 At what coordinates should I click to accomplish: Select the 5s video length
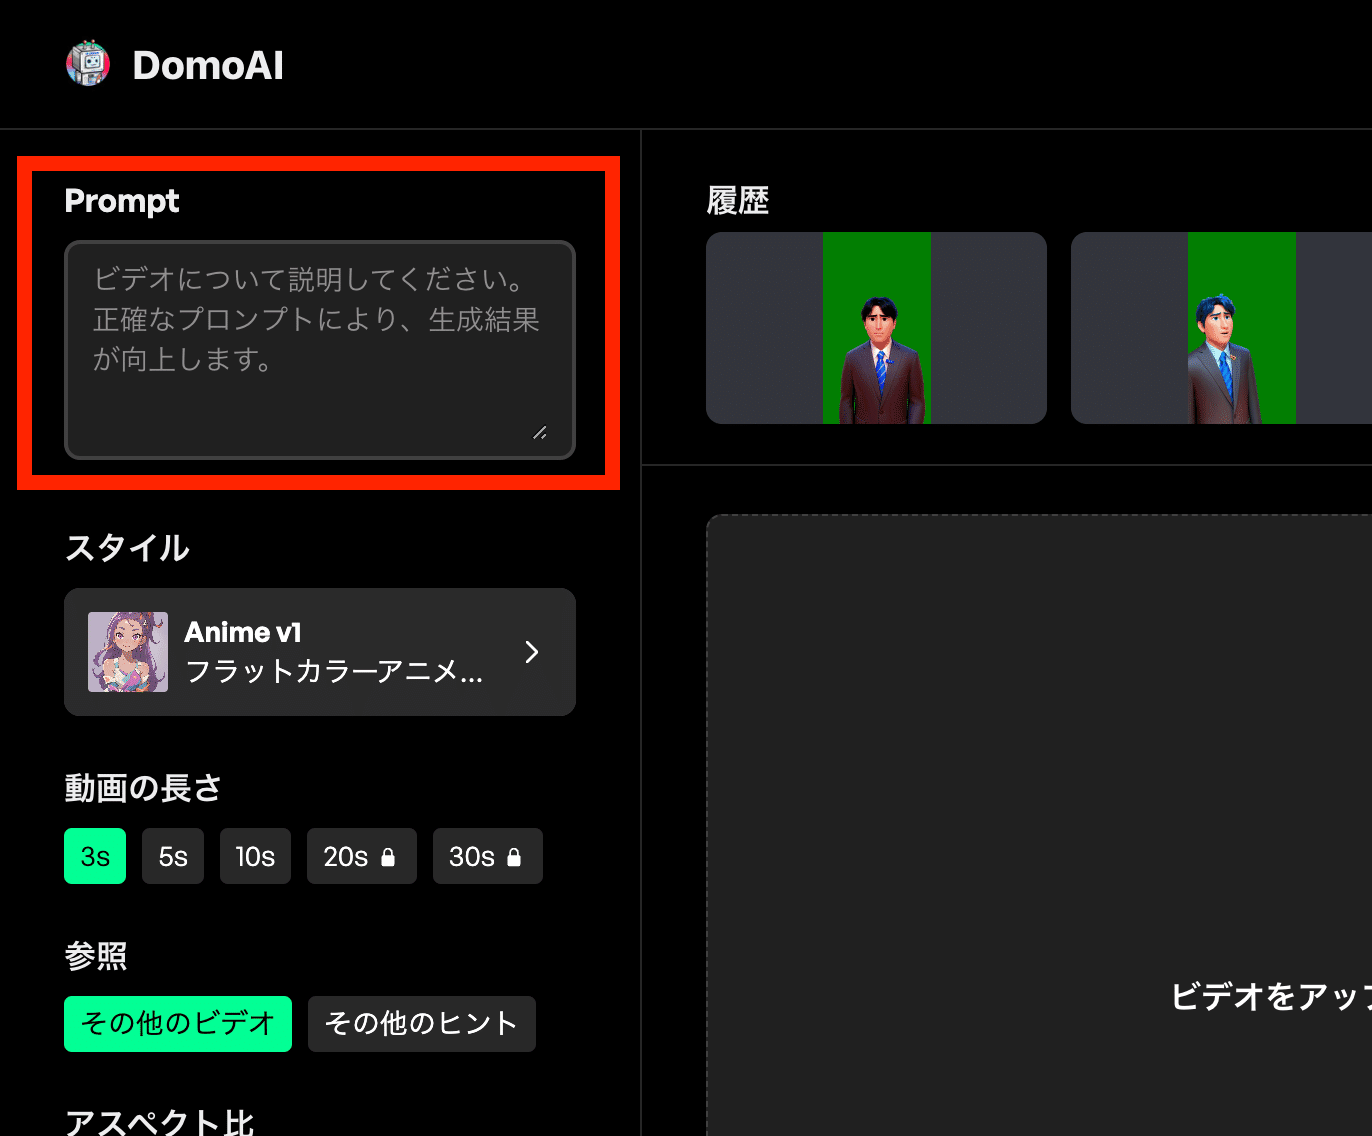173,856
